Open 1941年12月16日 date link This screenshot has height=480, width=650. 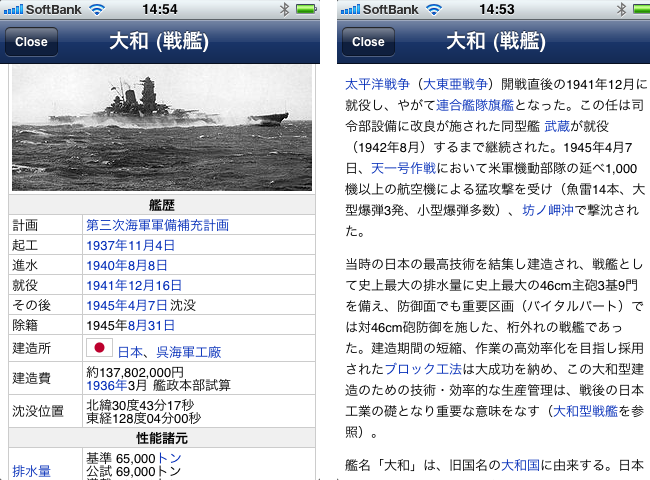pyautogui.click(x=134, y=285)
